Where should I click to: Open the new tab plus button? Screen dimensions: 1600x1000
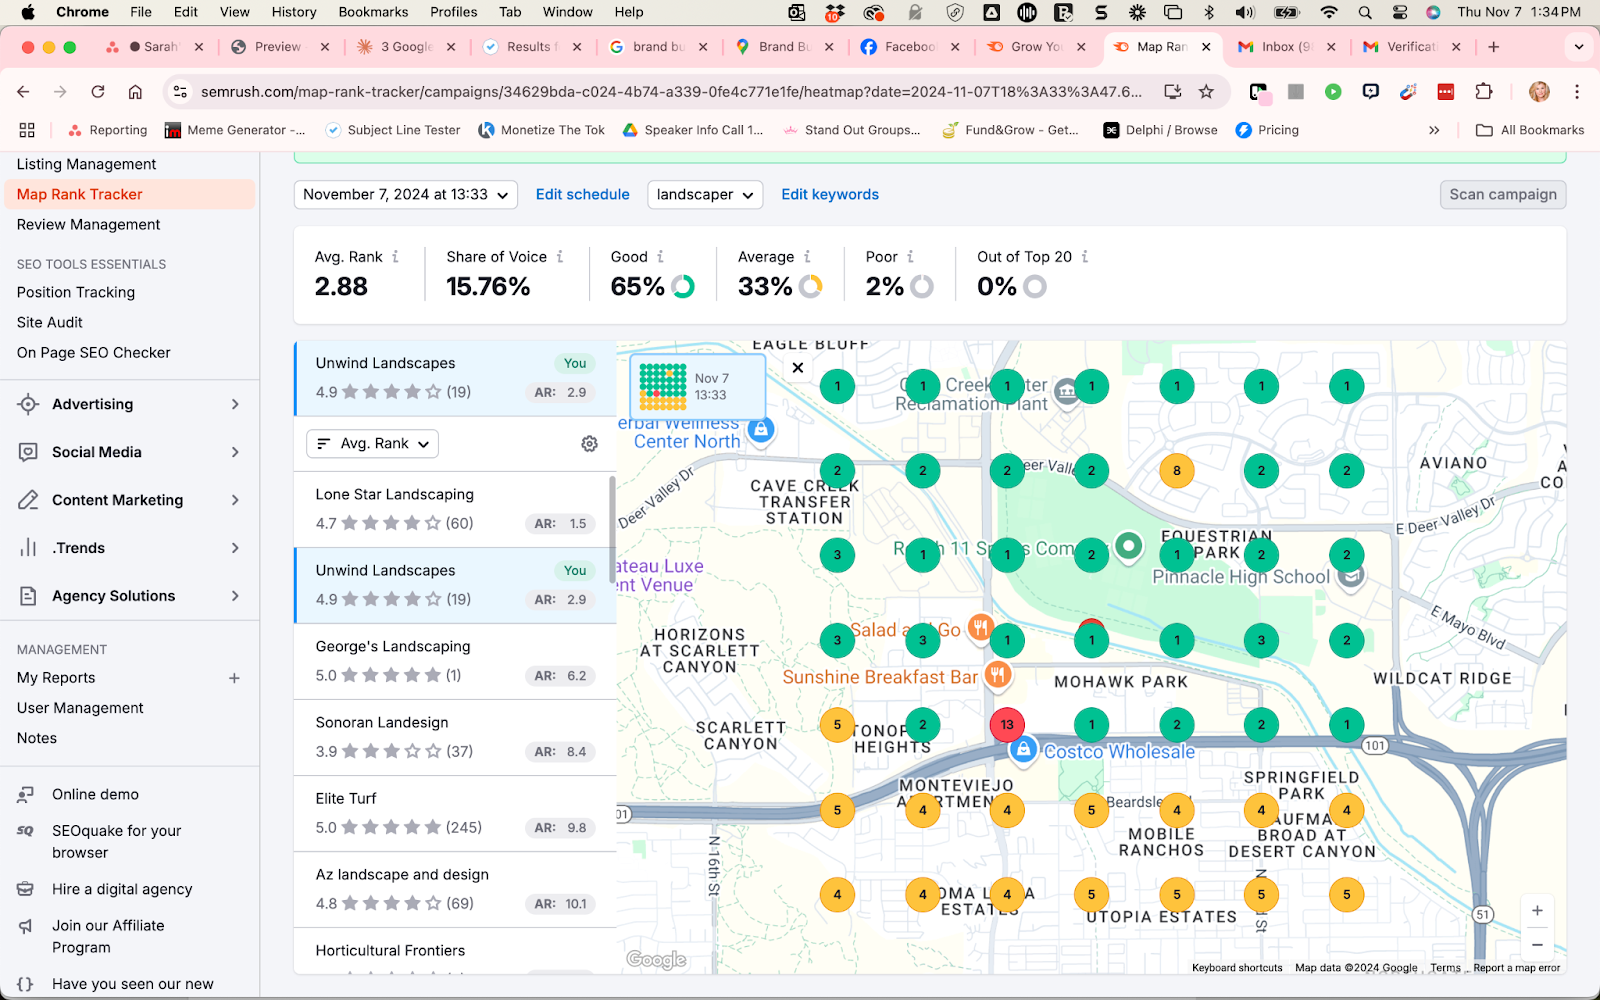(1493, 47)
